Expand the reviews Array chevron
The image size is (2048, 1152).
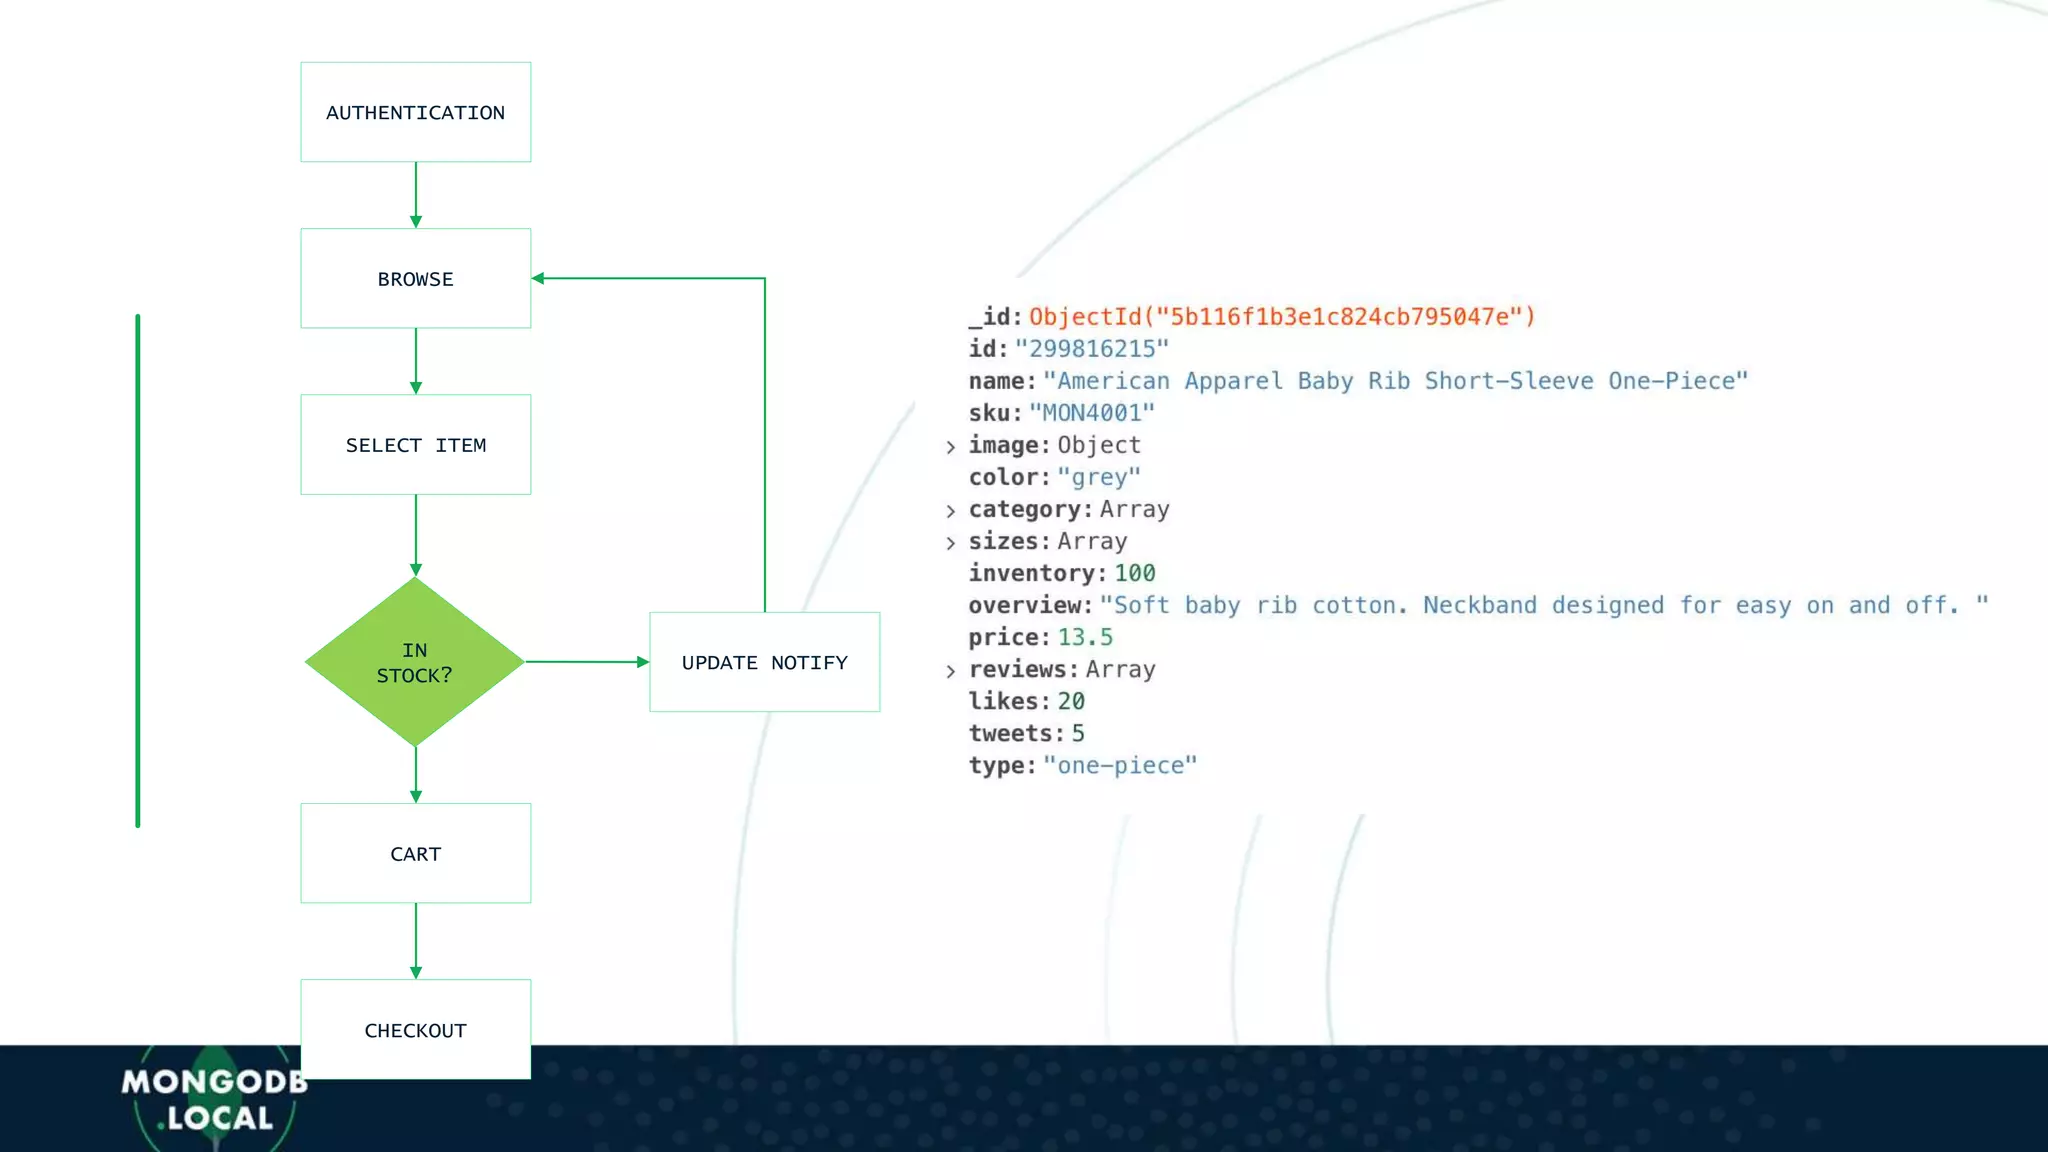tap(950, 671)
